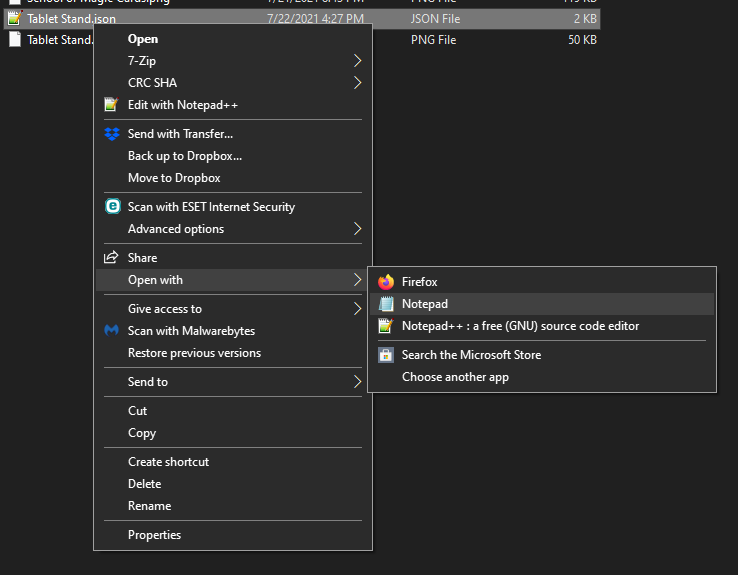
Task: Select Properties from the context menu
Action: point(154,535)
